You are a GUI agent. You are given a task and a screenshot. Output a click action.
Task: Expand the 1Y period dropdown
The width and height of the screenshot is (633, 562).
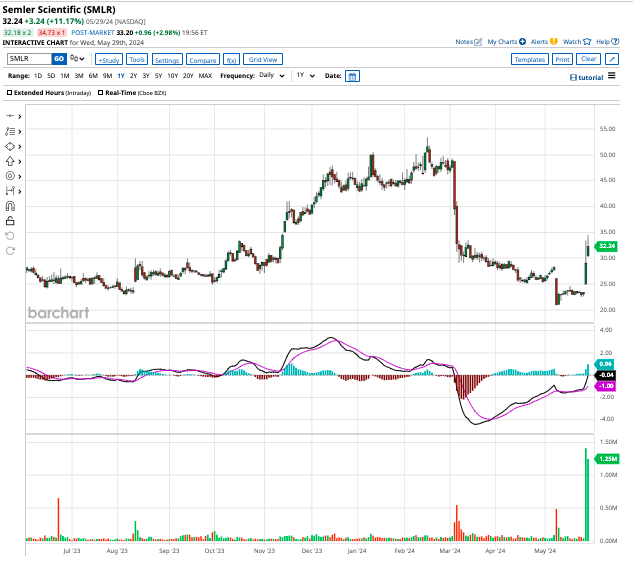pos(305,76)
